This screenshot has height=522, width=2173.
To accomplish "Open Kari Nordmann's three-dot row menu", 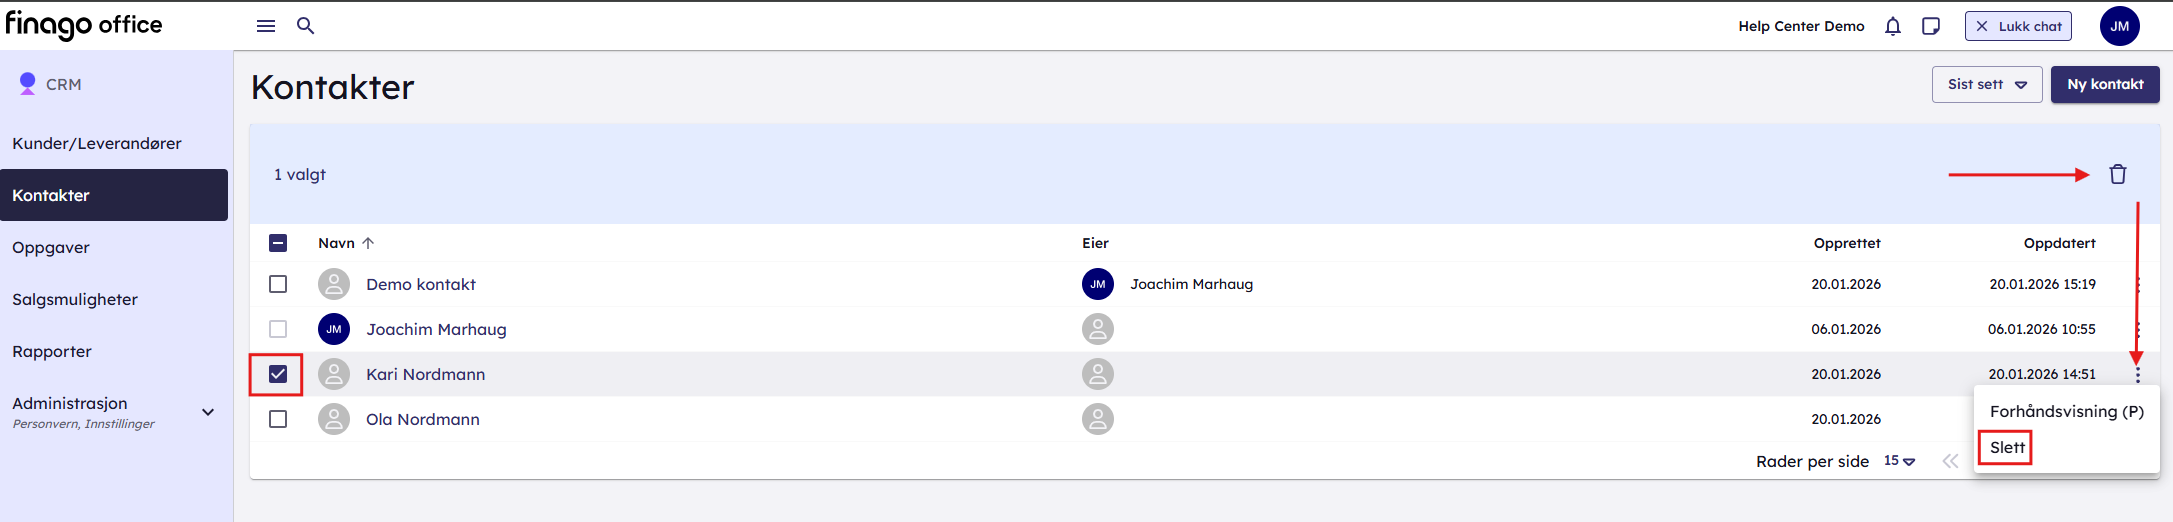I will tap(2138, 374).
